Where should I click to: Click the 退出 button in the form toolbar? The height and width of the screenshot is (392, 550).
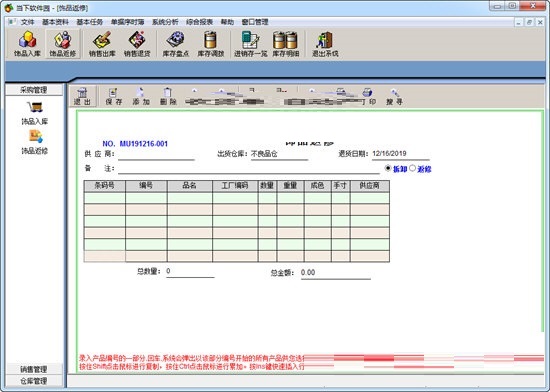pyautogui.click(x=82, y=96)
